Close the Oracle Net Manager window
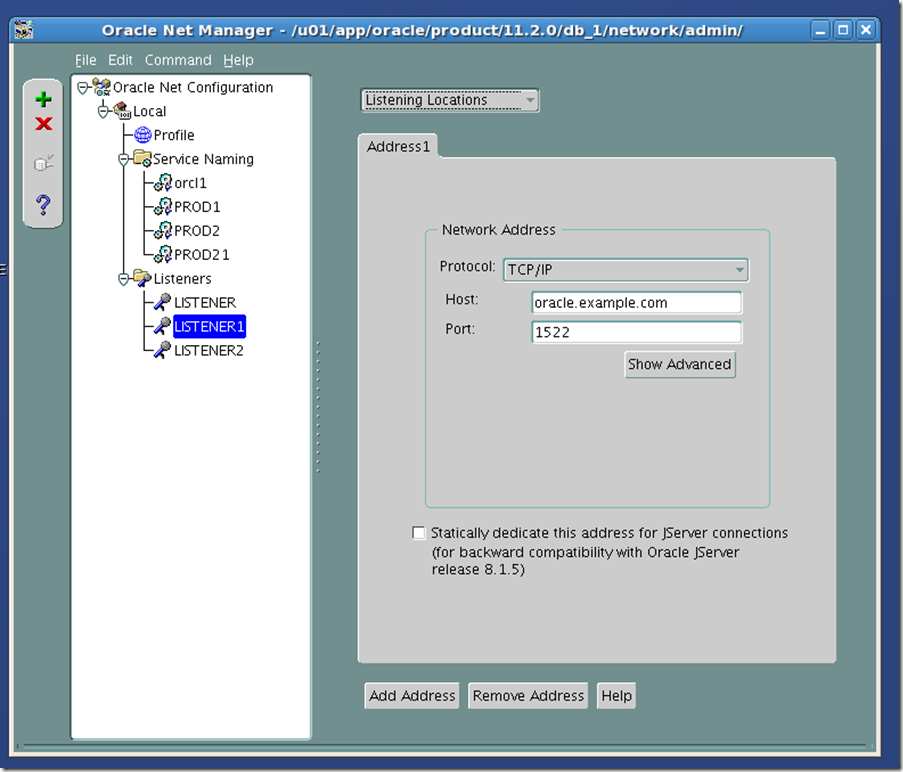Viewport: 903px width, 772px height. point(866,29)
